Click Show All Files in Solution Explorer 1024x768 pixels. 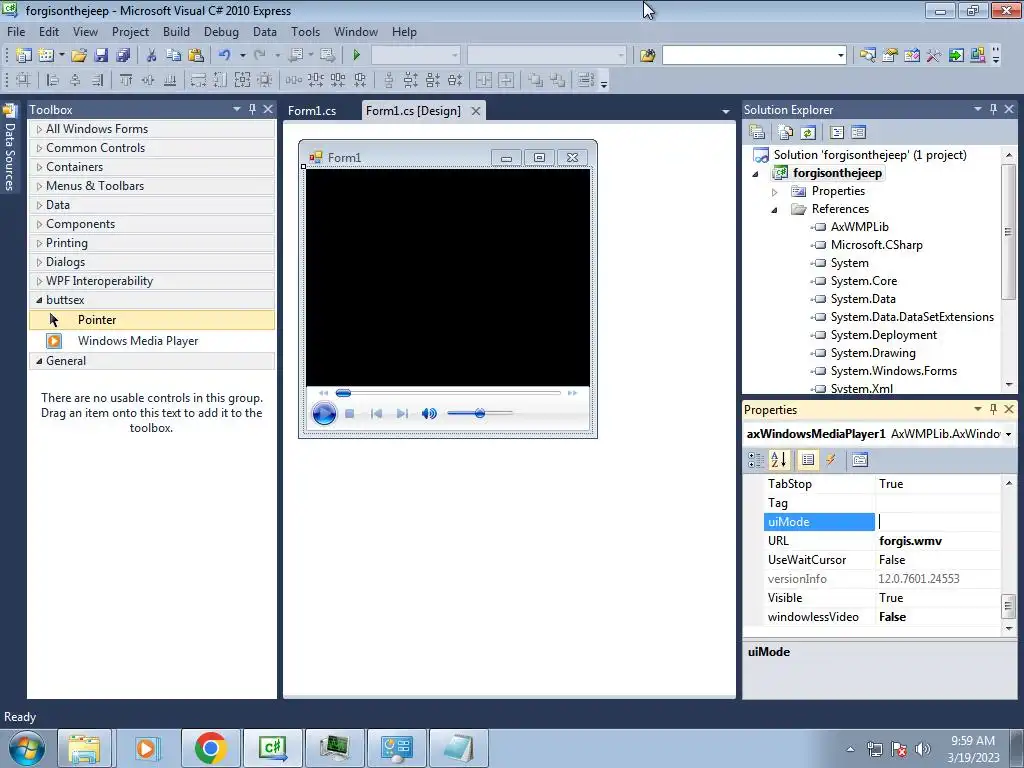[786, 133]
